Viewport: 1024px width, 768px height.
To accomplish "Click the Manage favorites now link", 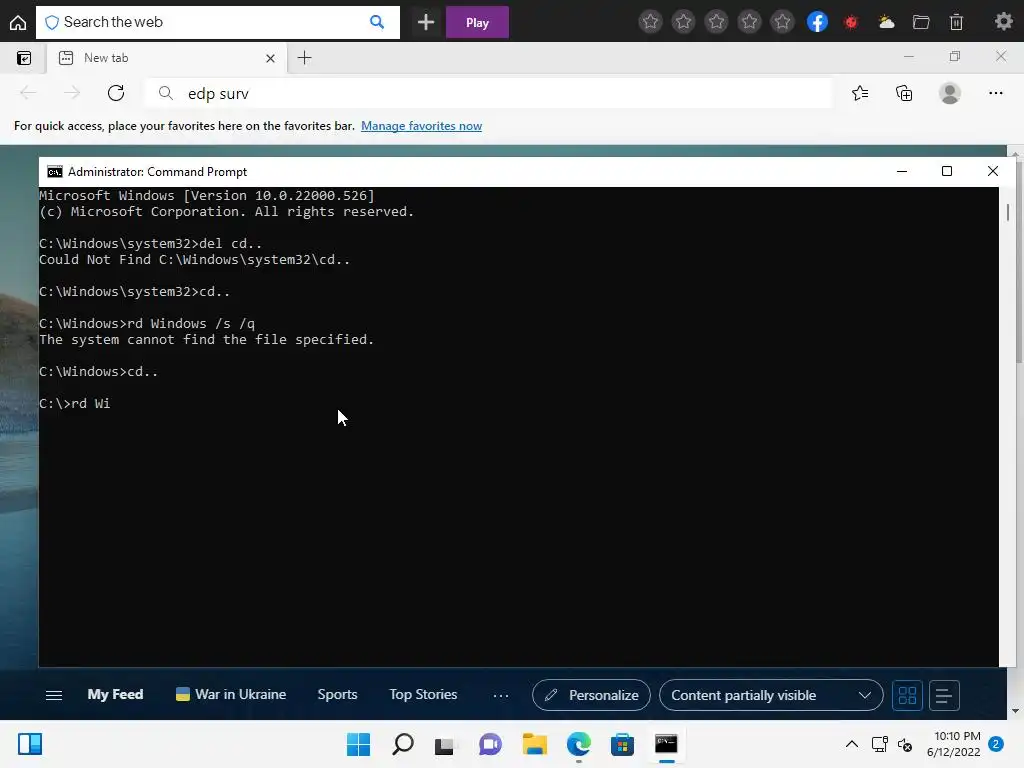I will [x=421, y=126].
